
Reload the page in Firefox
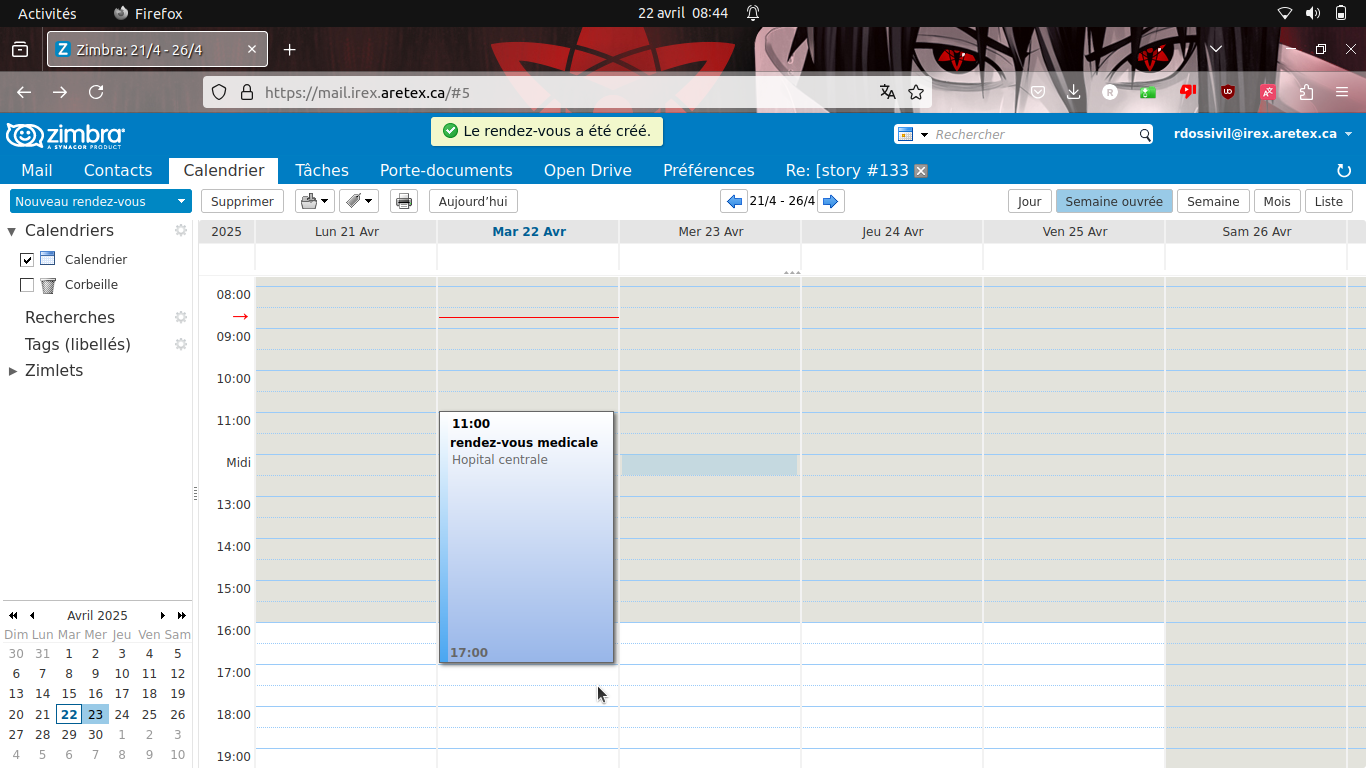click(96, 92)
